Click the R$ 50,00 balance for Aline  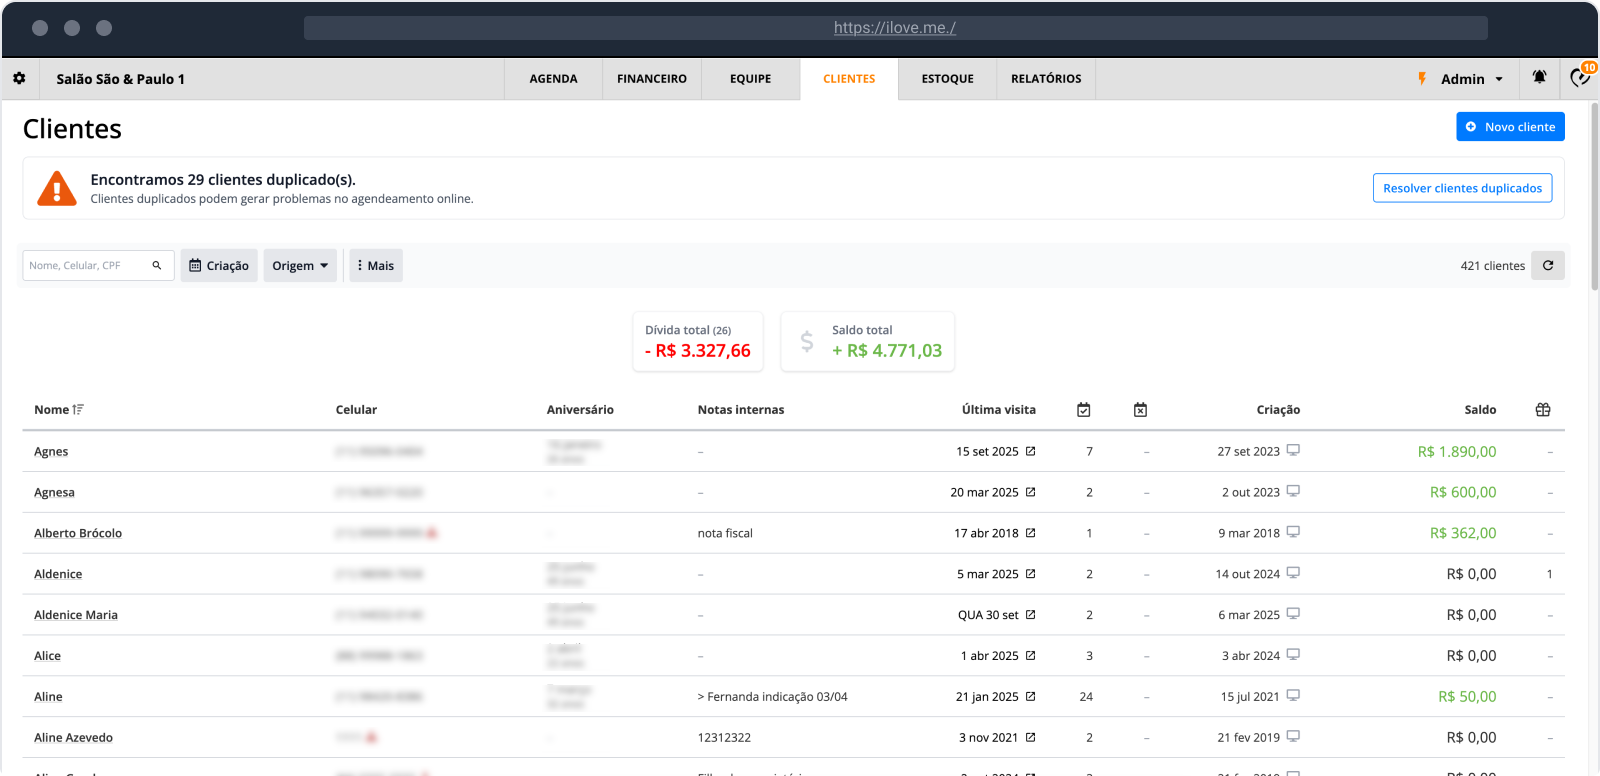pos(1467,697)
